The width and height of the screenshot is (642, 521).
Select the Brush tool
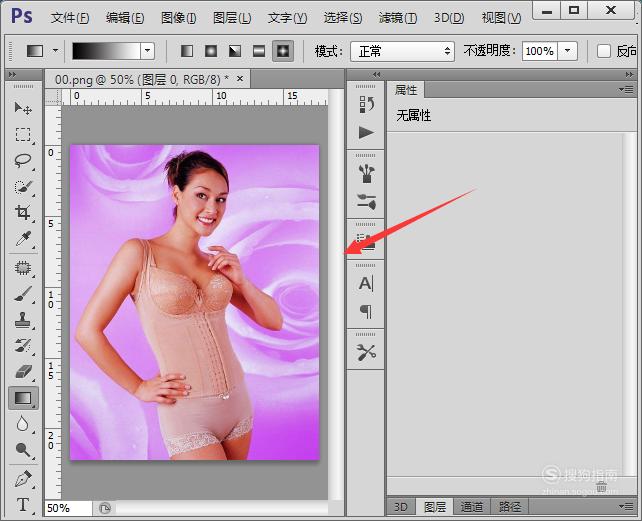(x=23, y=294)
